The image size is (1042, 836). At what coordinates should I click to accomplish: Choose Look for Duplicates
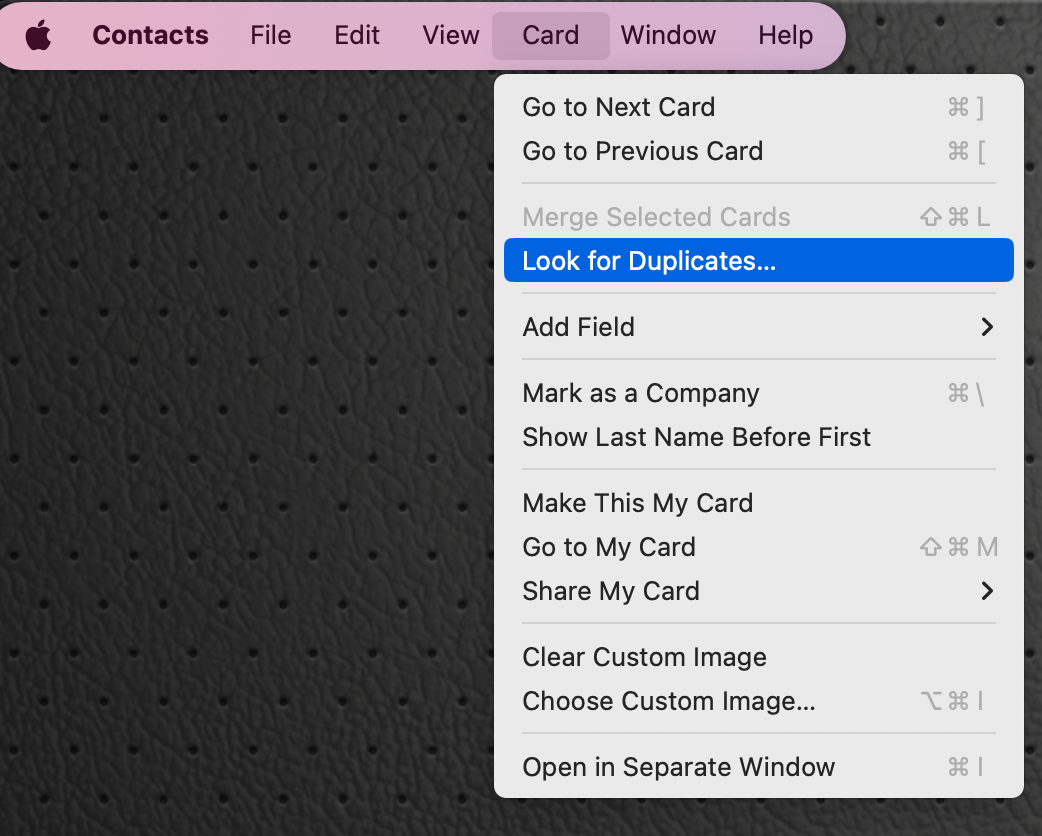(649, 261)
